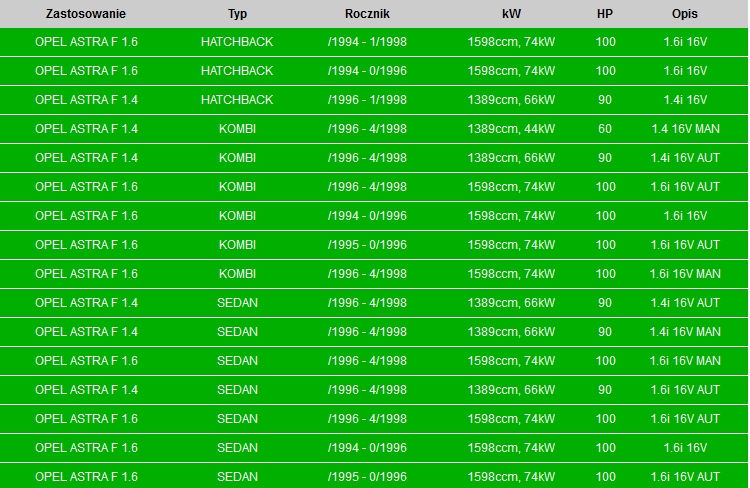This screenshot has width=750, height=488.
Task: Click '/1994 - 0/1996' in the SEDAN row
Action: pos(367,448)
